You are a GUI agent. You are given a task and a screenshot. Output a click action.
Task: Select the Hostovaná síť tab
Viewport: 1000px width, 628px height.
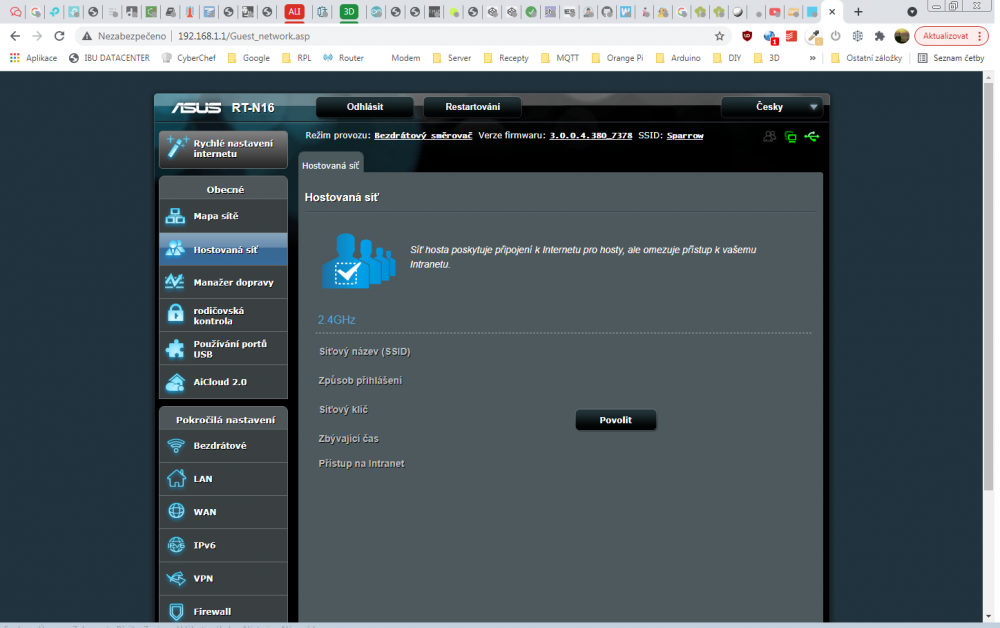(x=330, y=165)
